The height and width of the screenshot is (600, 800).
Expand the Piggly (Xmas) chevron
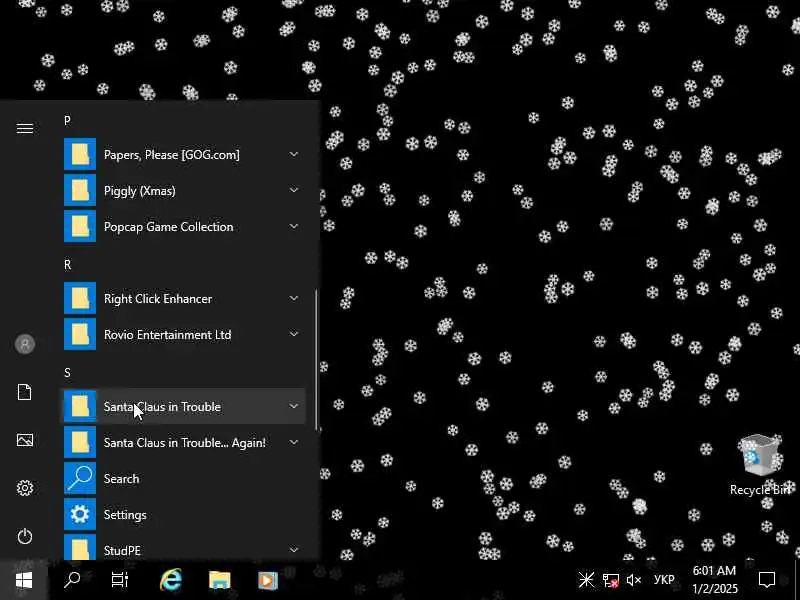coord(294,190)
